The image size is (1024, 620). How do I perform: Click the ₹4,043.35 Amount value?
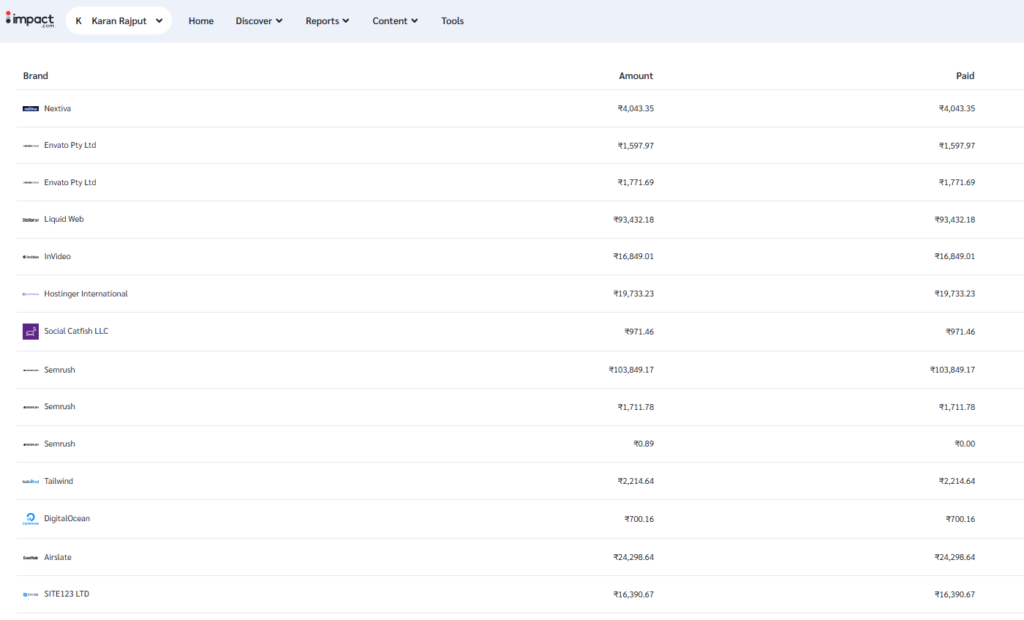pyautogui.click(x=635, y=108)
